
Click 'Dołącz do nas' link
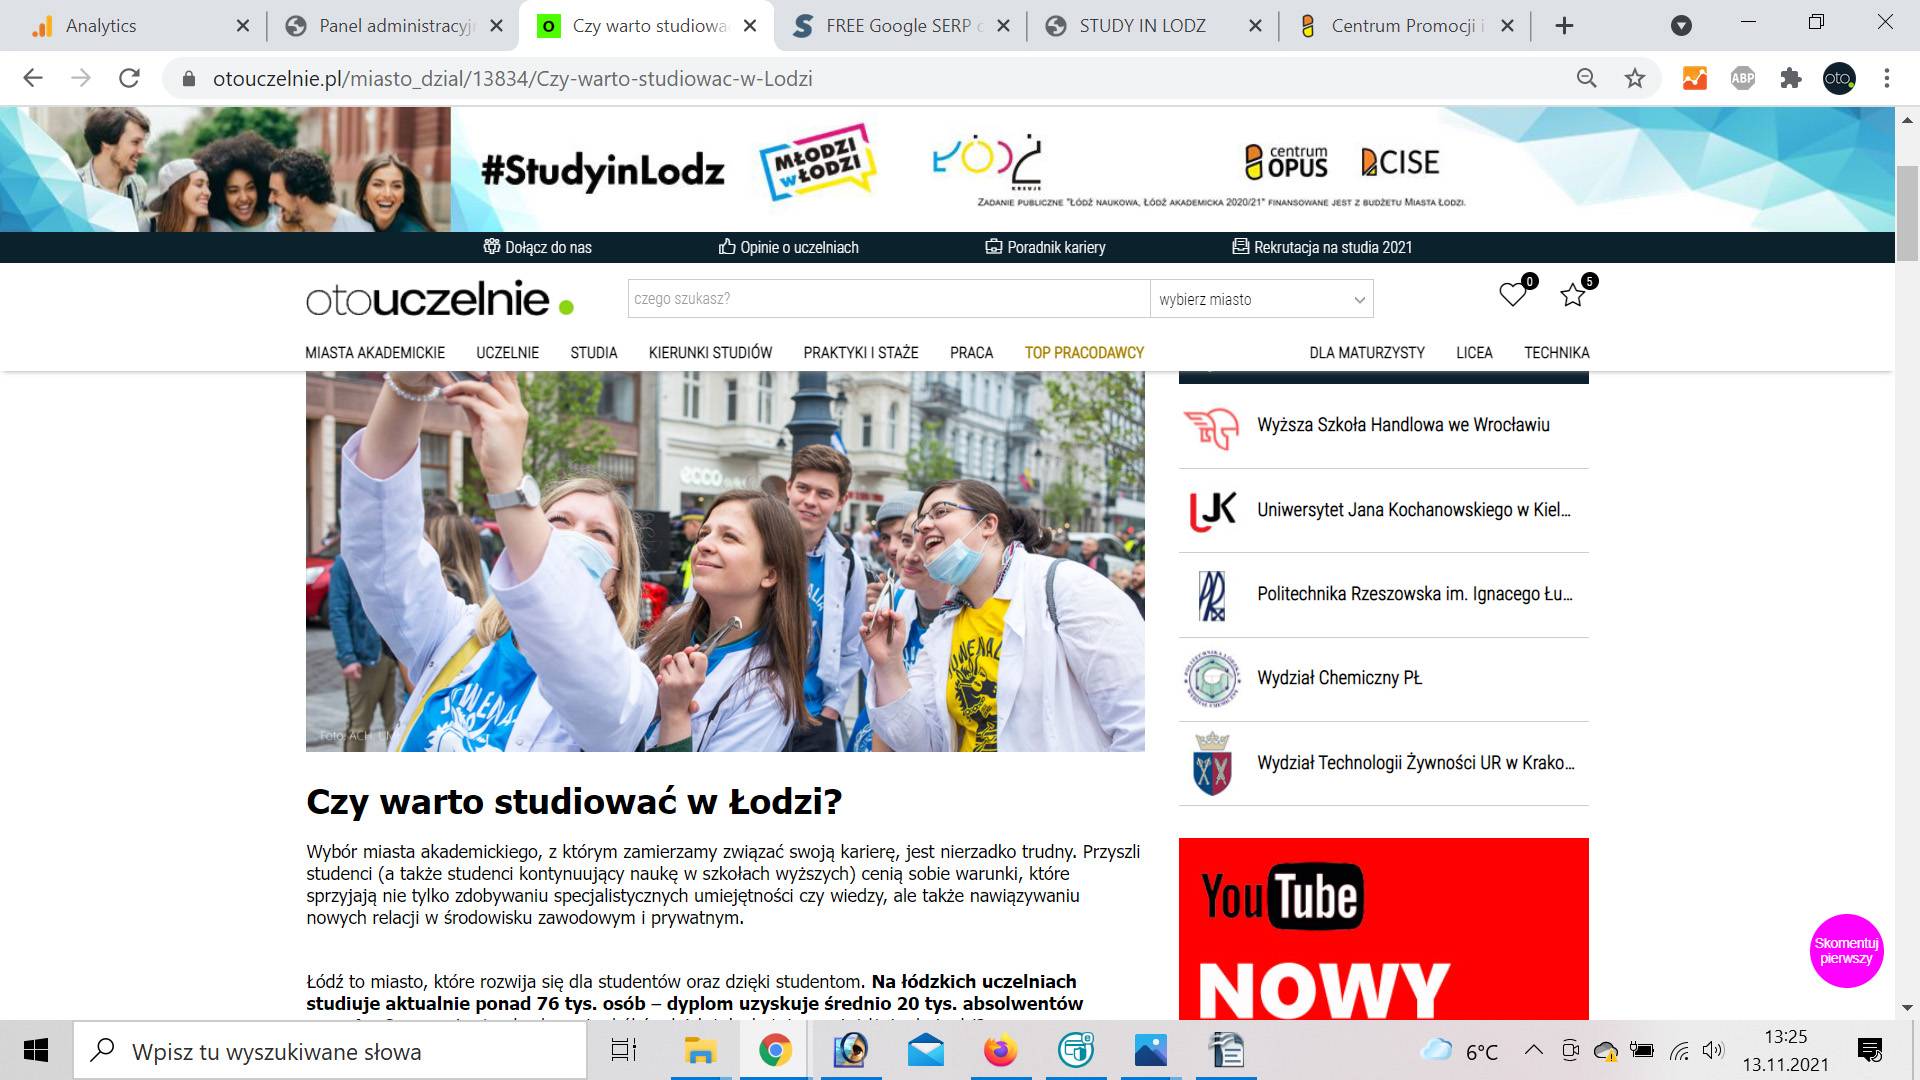tap(538, 247)
